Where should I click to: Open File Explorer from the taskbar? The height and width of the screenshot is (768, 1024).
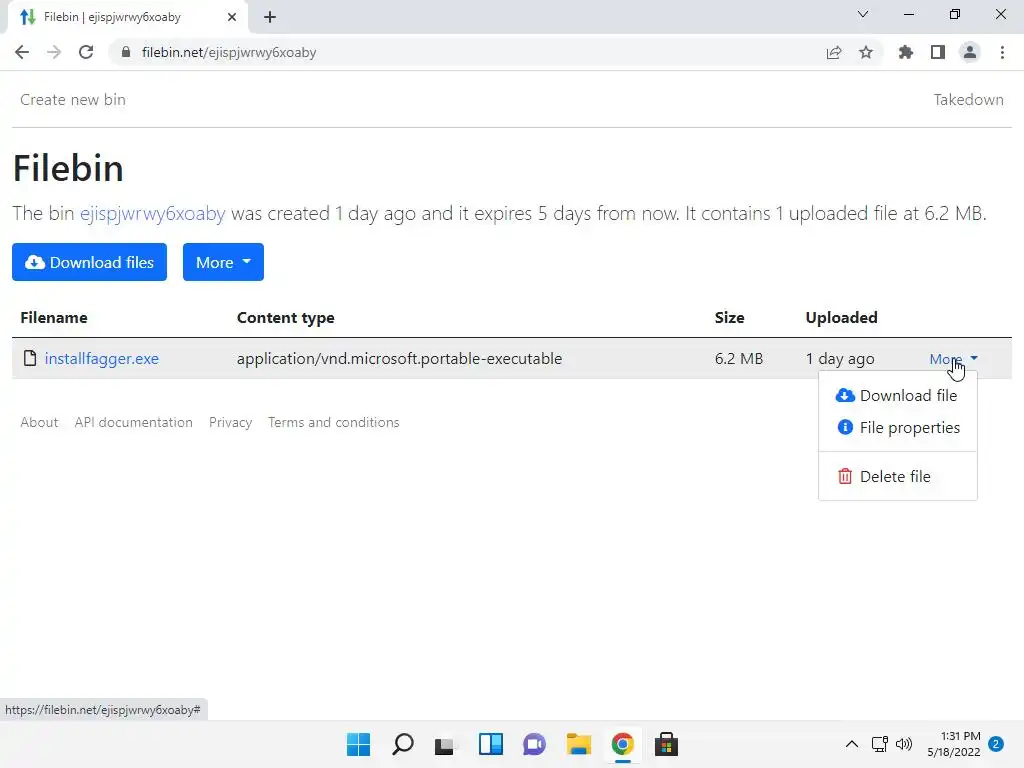(579, 744)
